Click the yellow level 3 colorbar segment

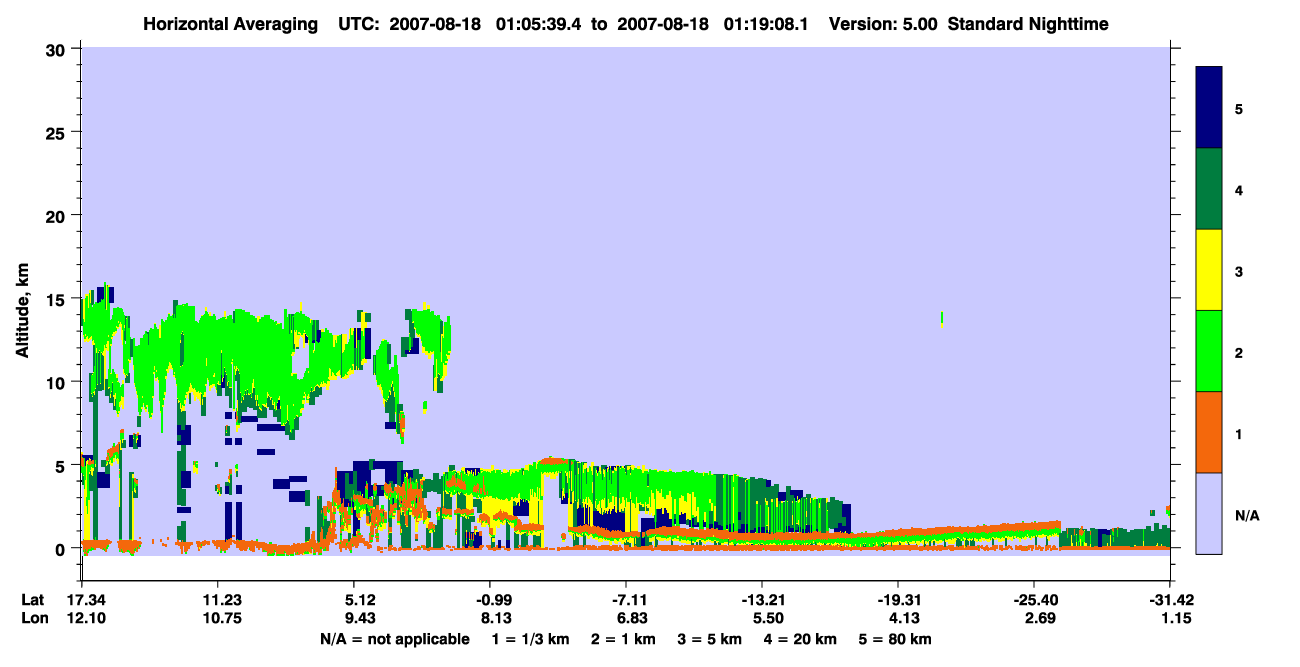(x=1209, y=270)
